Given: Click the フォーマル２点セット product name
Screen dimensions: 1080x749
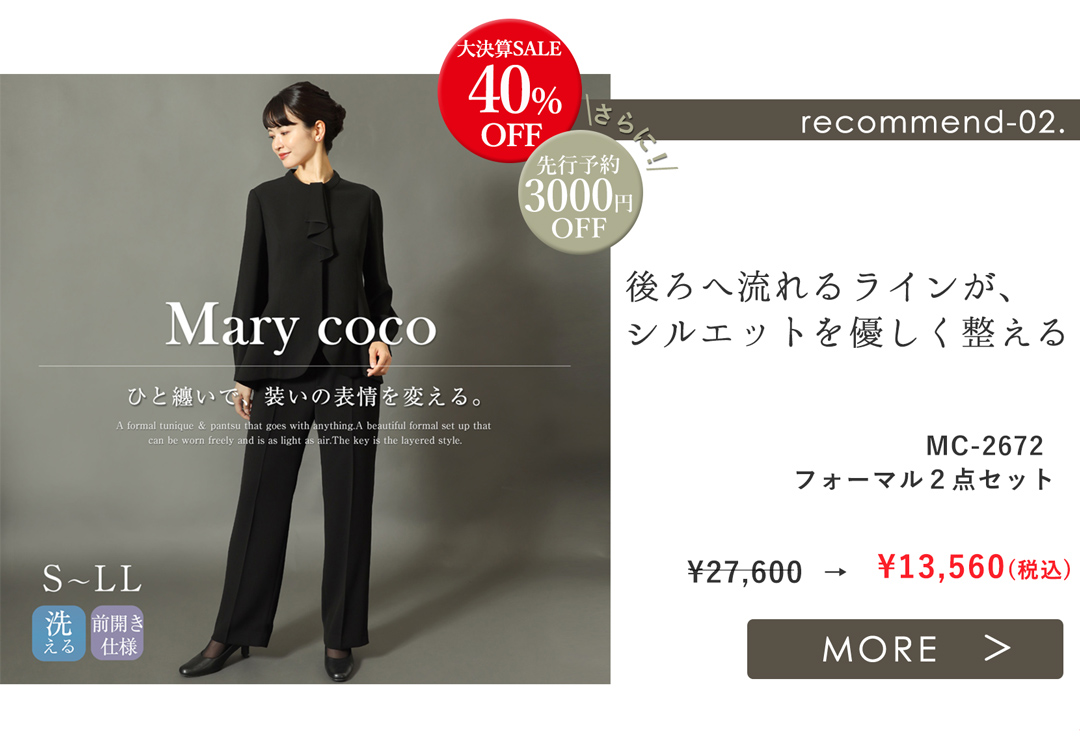Looking at the screenshot, I should click(924, 479).
